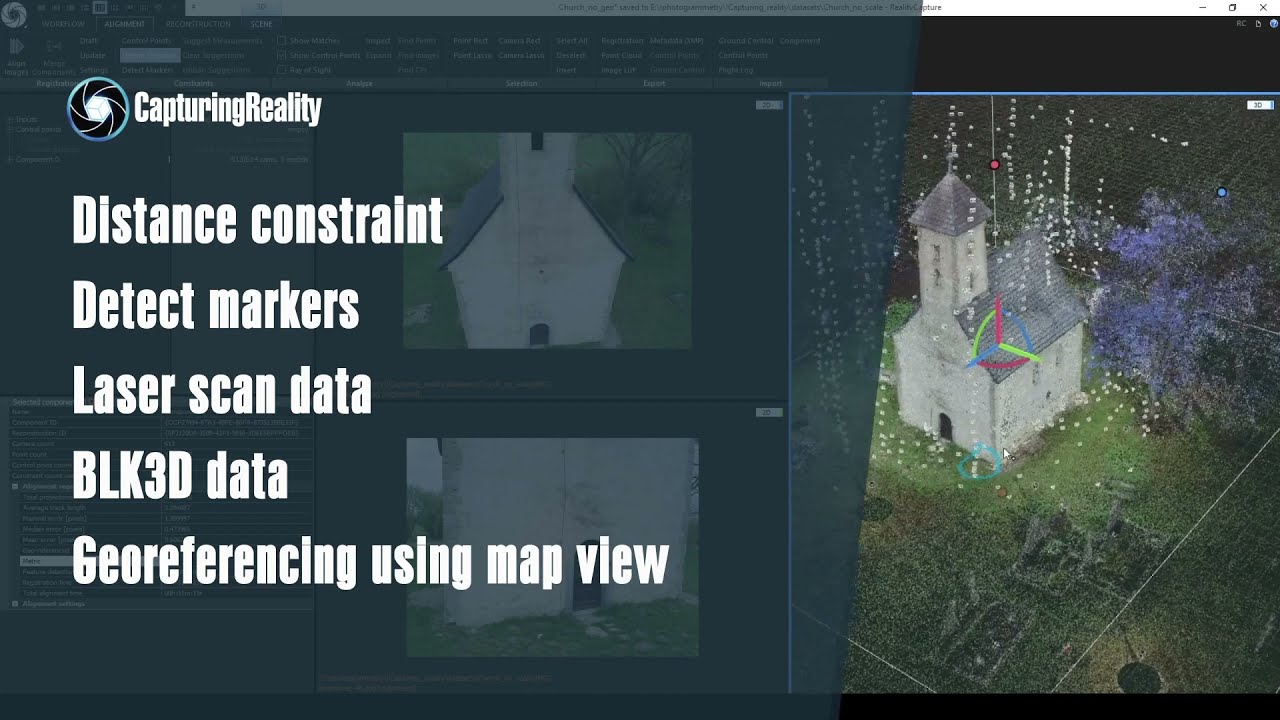The width and height of the screenshot is (1280, 720).
Task: Click the Point count property row
Action: click(160, 454)
